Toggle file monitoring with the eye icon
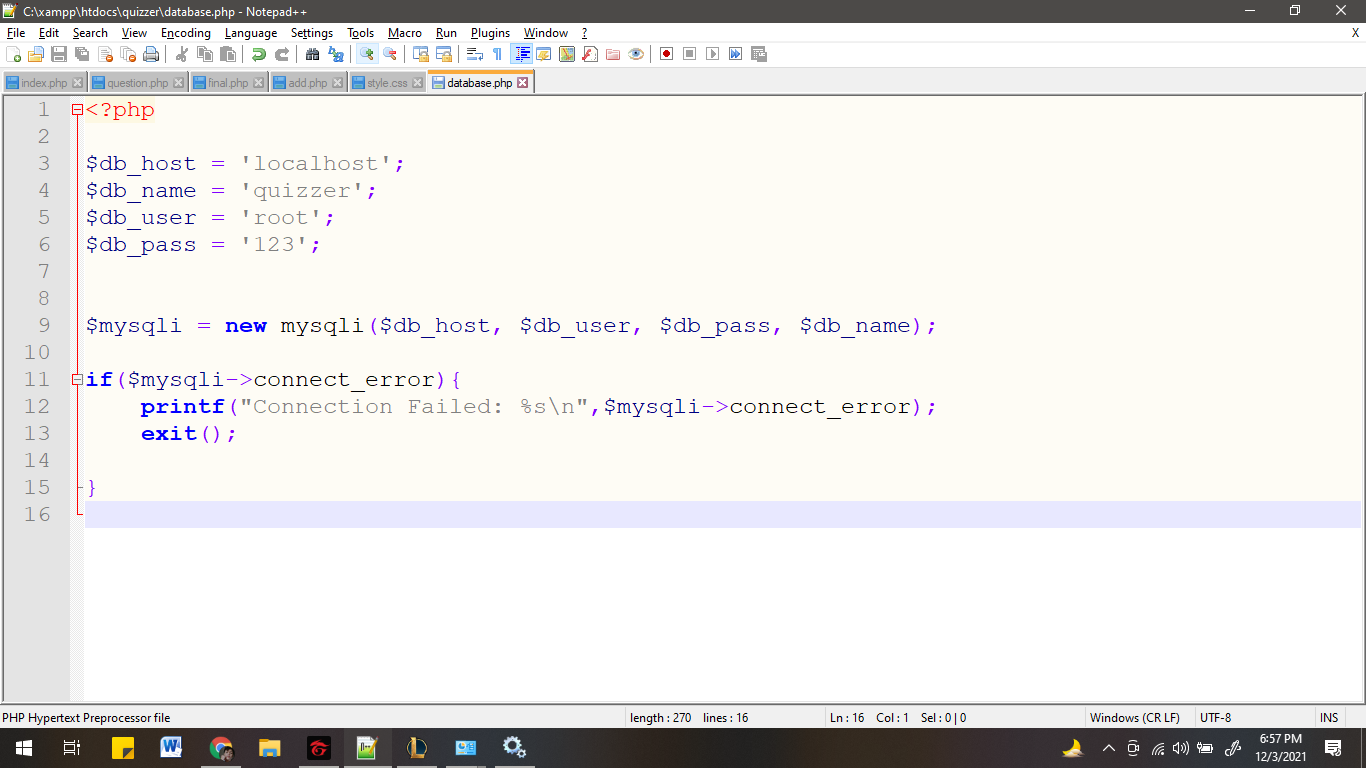Image resolution: width=1366 pixels, height=768 pixels. coord(636,54)
